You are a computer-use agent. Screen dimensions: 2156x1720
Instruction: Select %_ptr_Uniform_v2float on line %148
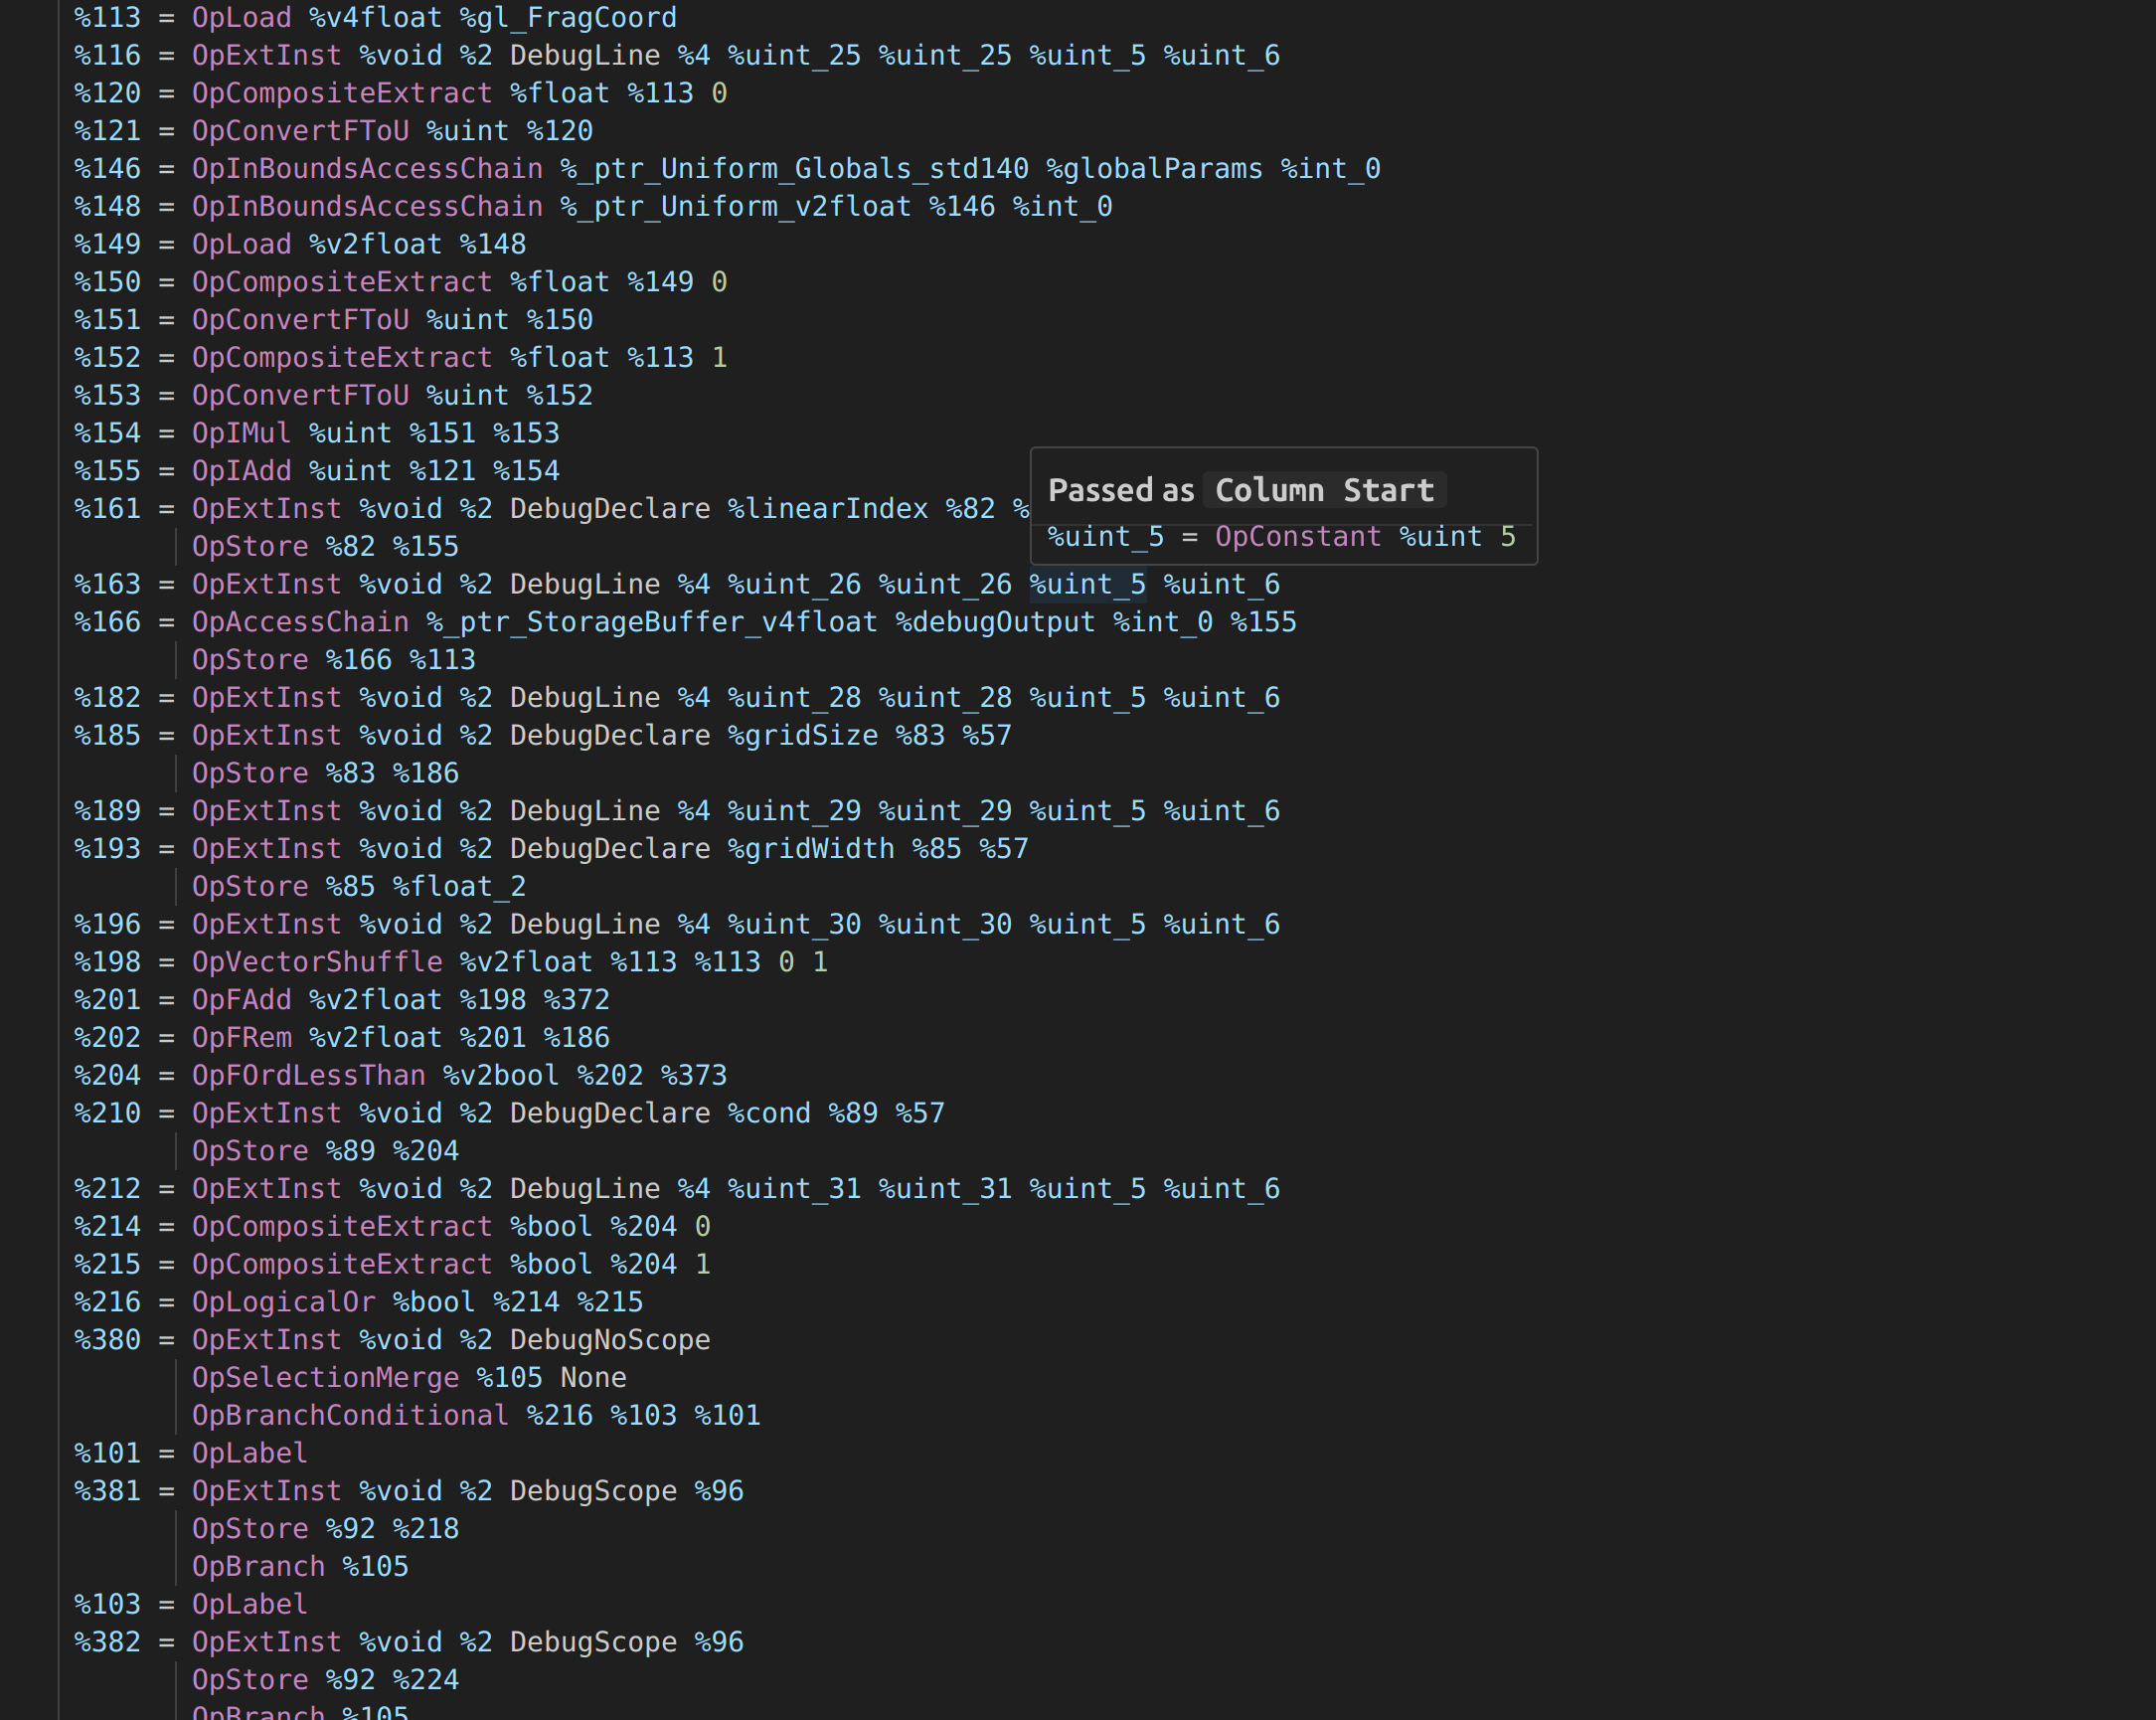[736, 207]
